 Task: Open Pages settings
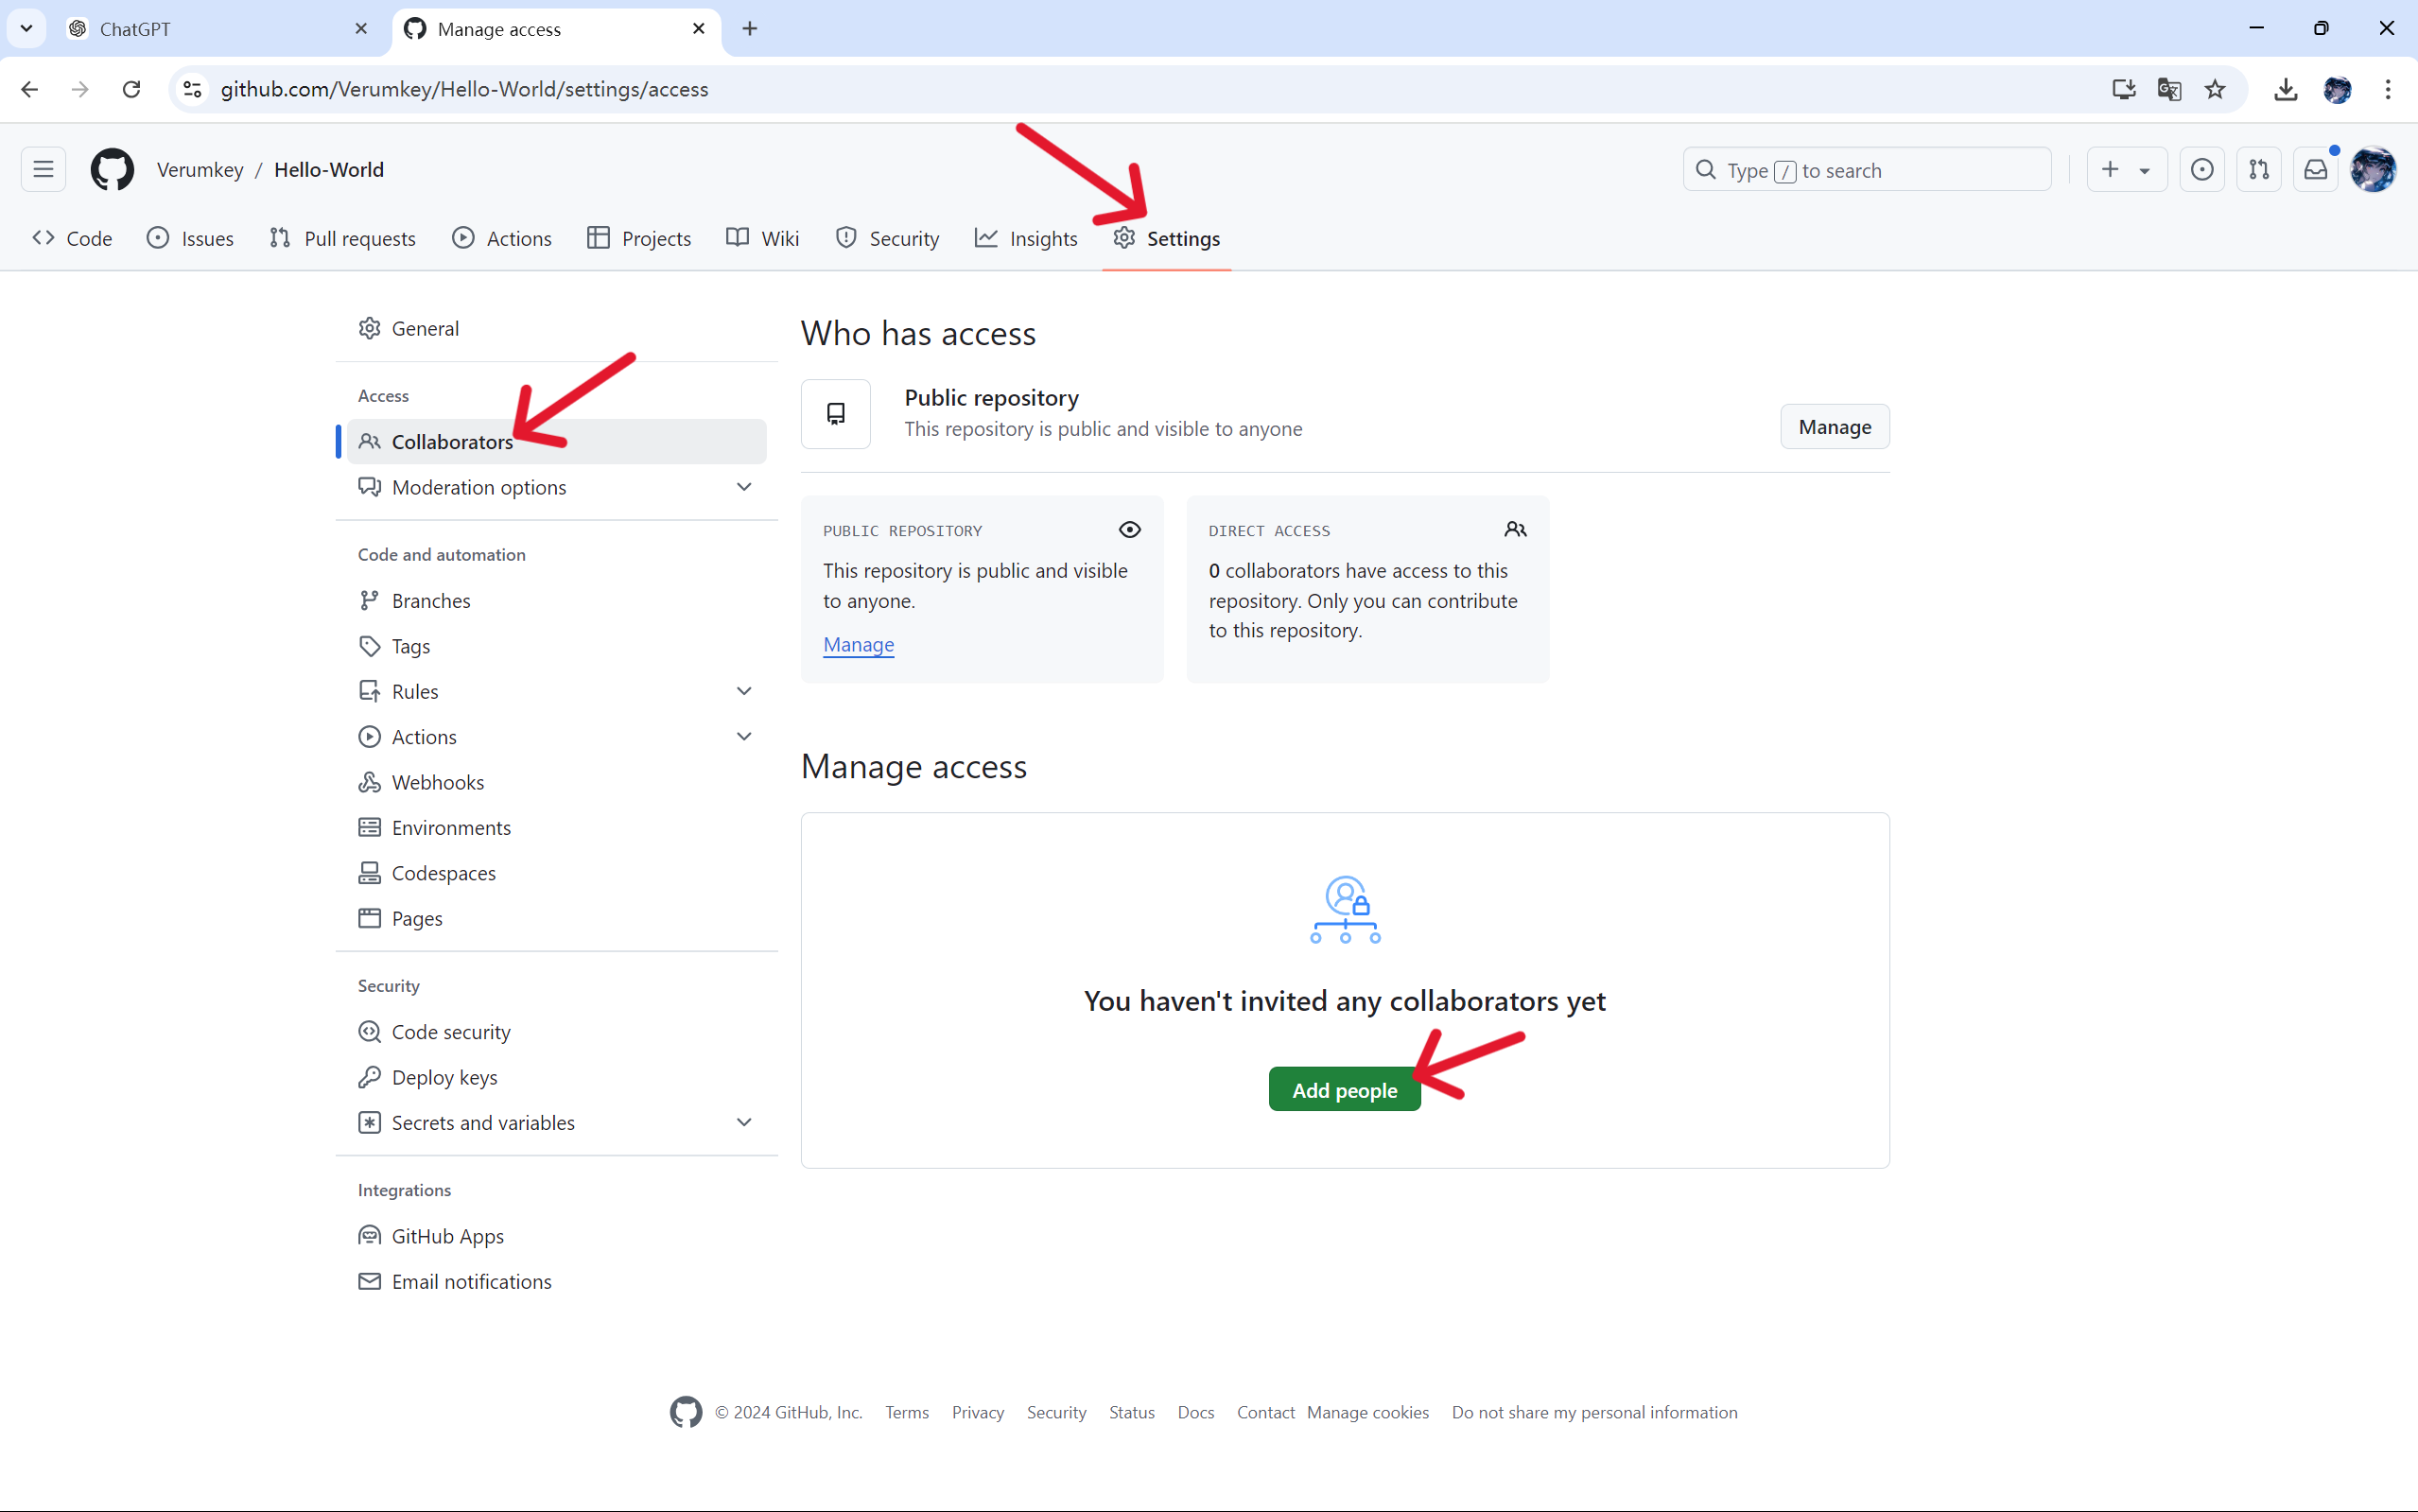tap(557, 918)
